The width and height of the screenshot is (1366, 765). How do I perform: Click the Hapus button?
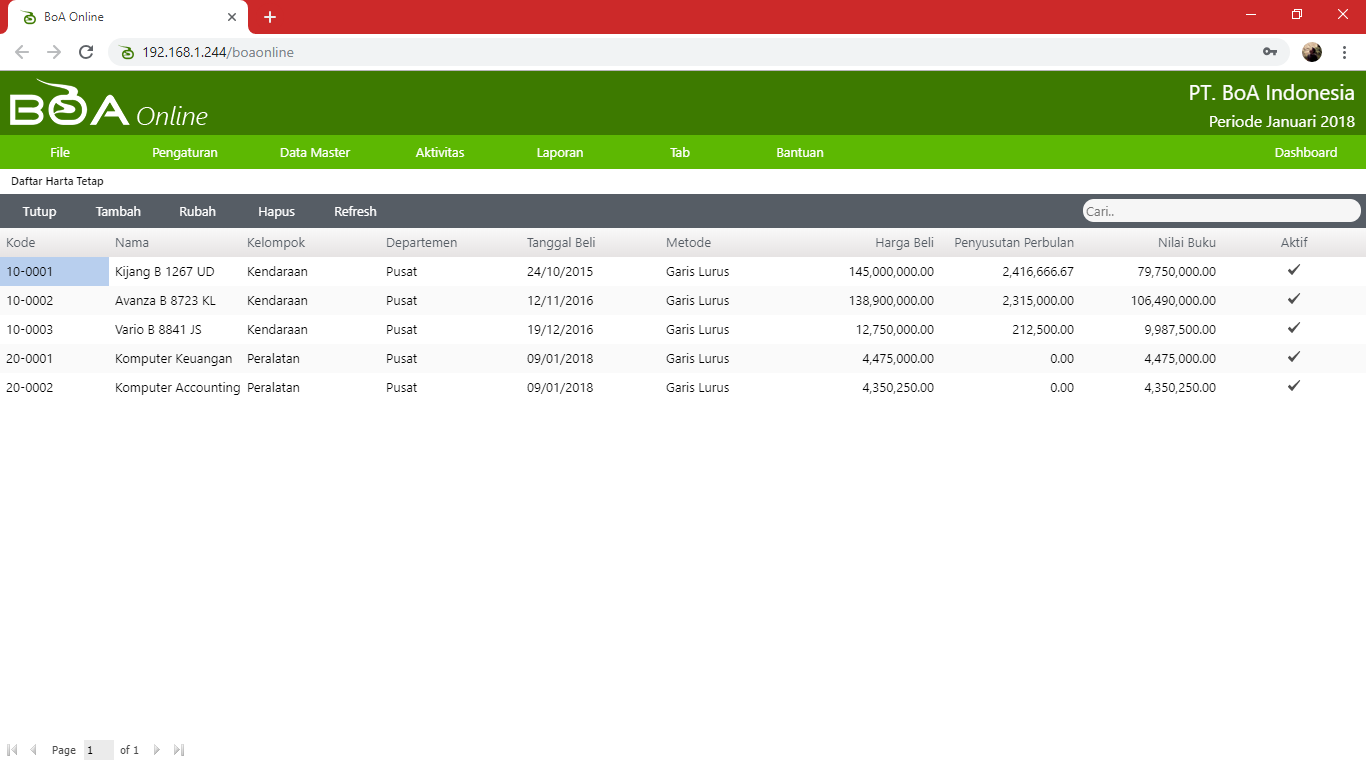tap(276, 212)
